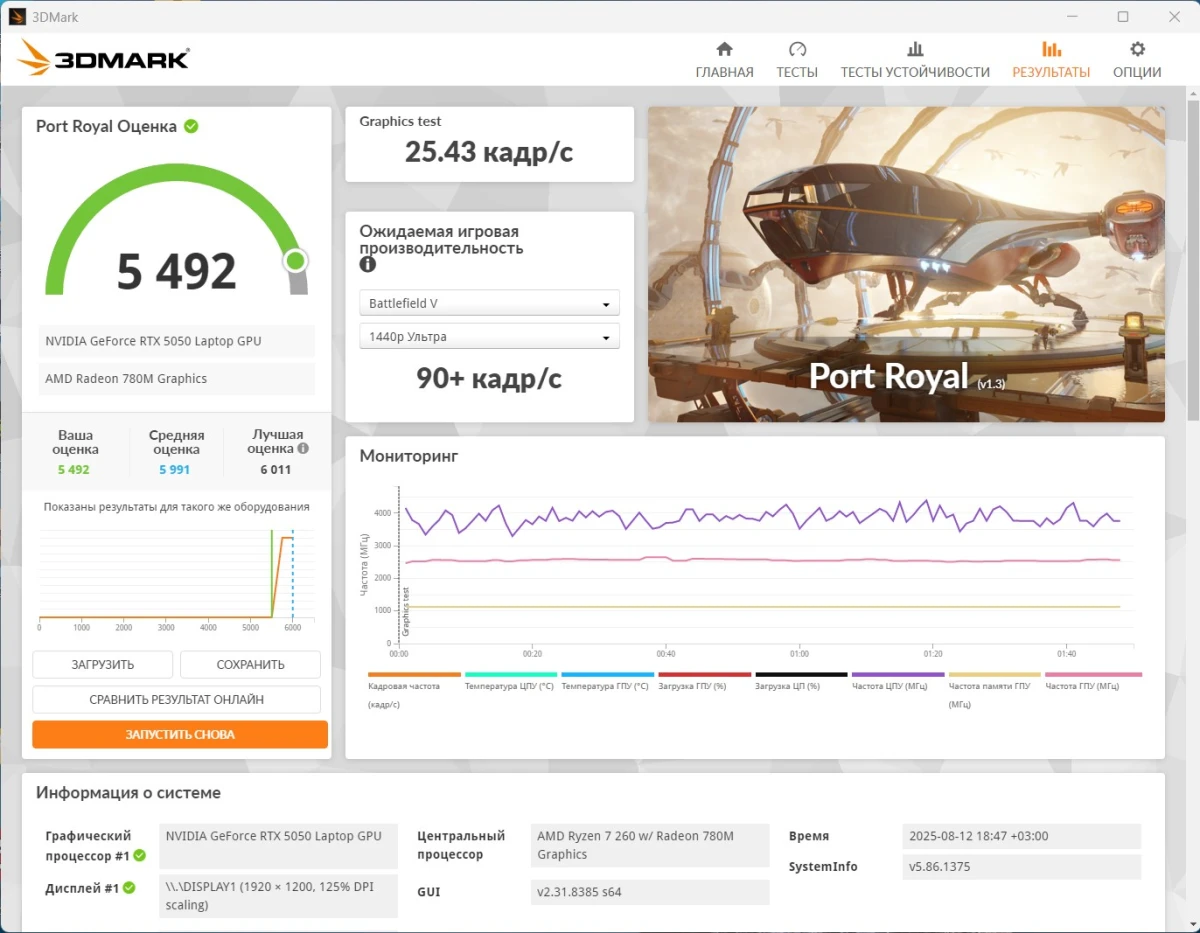Toggle Температура ГПУ legend series

pyautogui.click(x=608, y=681)
